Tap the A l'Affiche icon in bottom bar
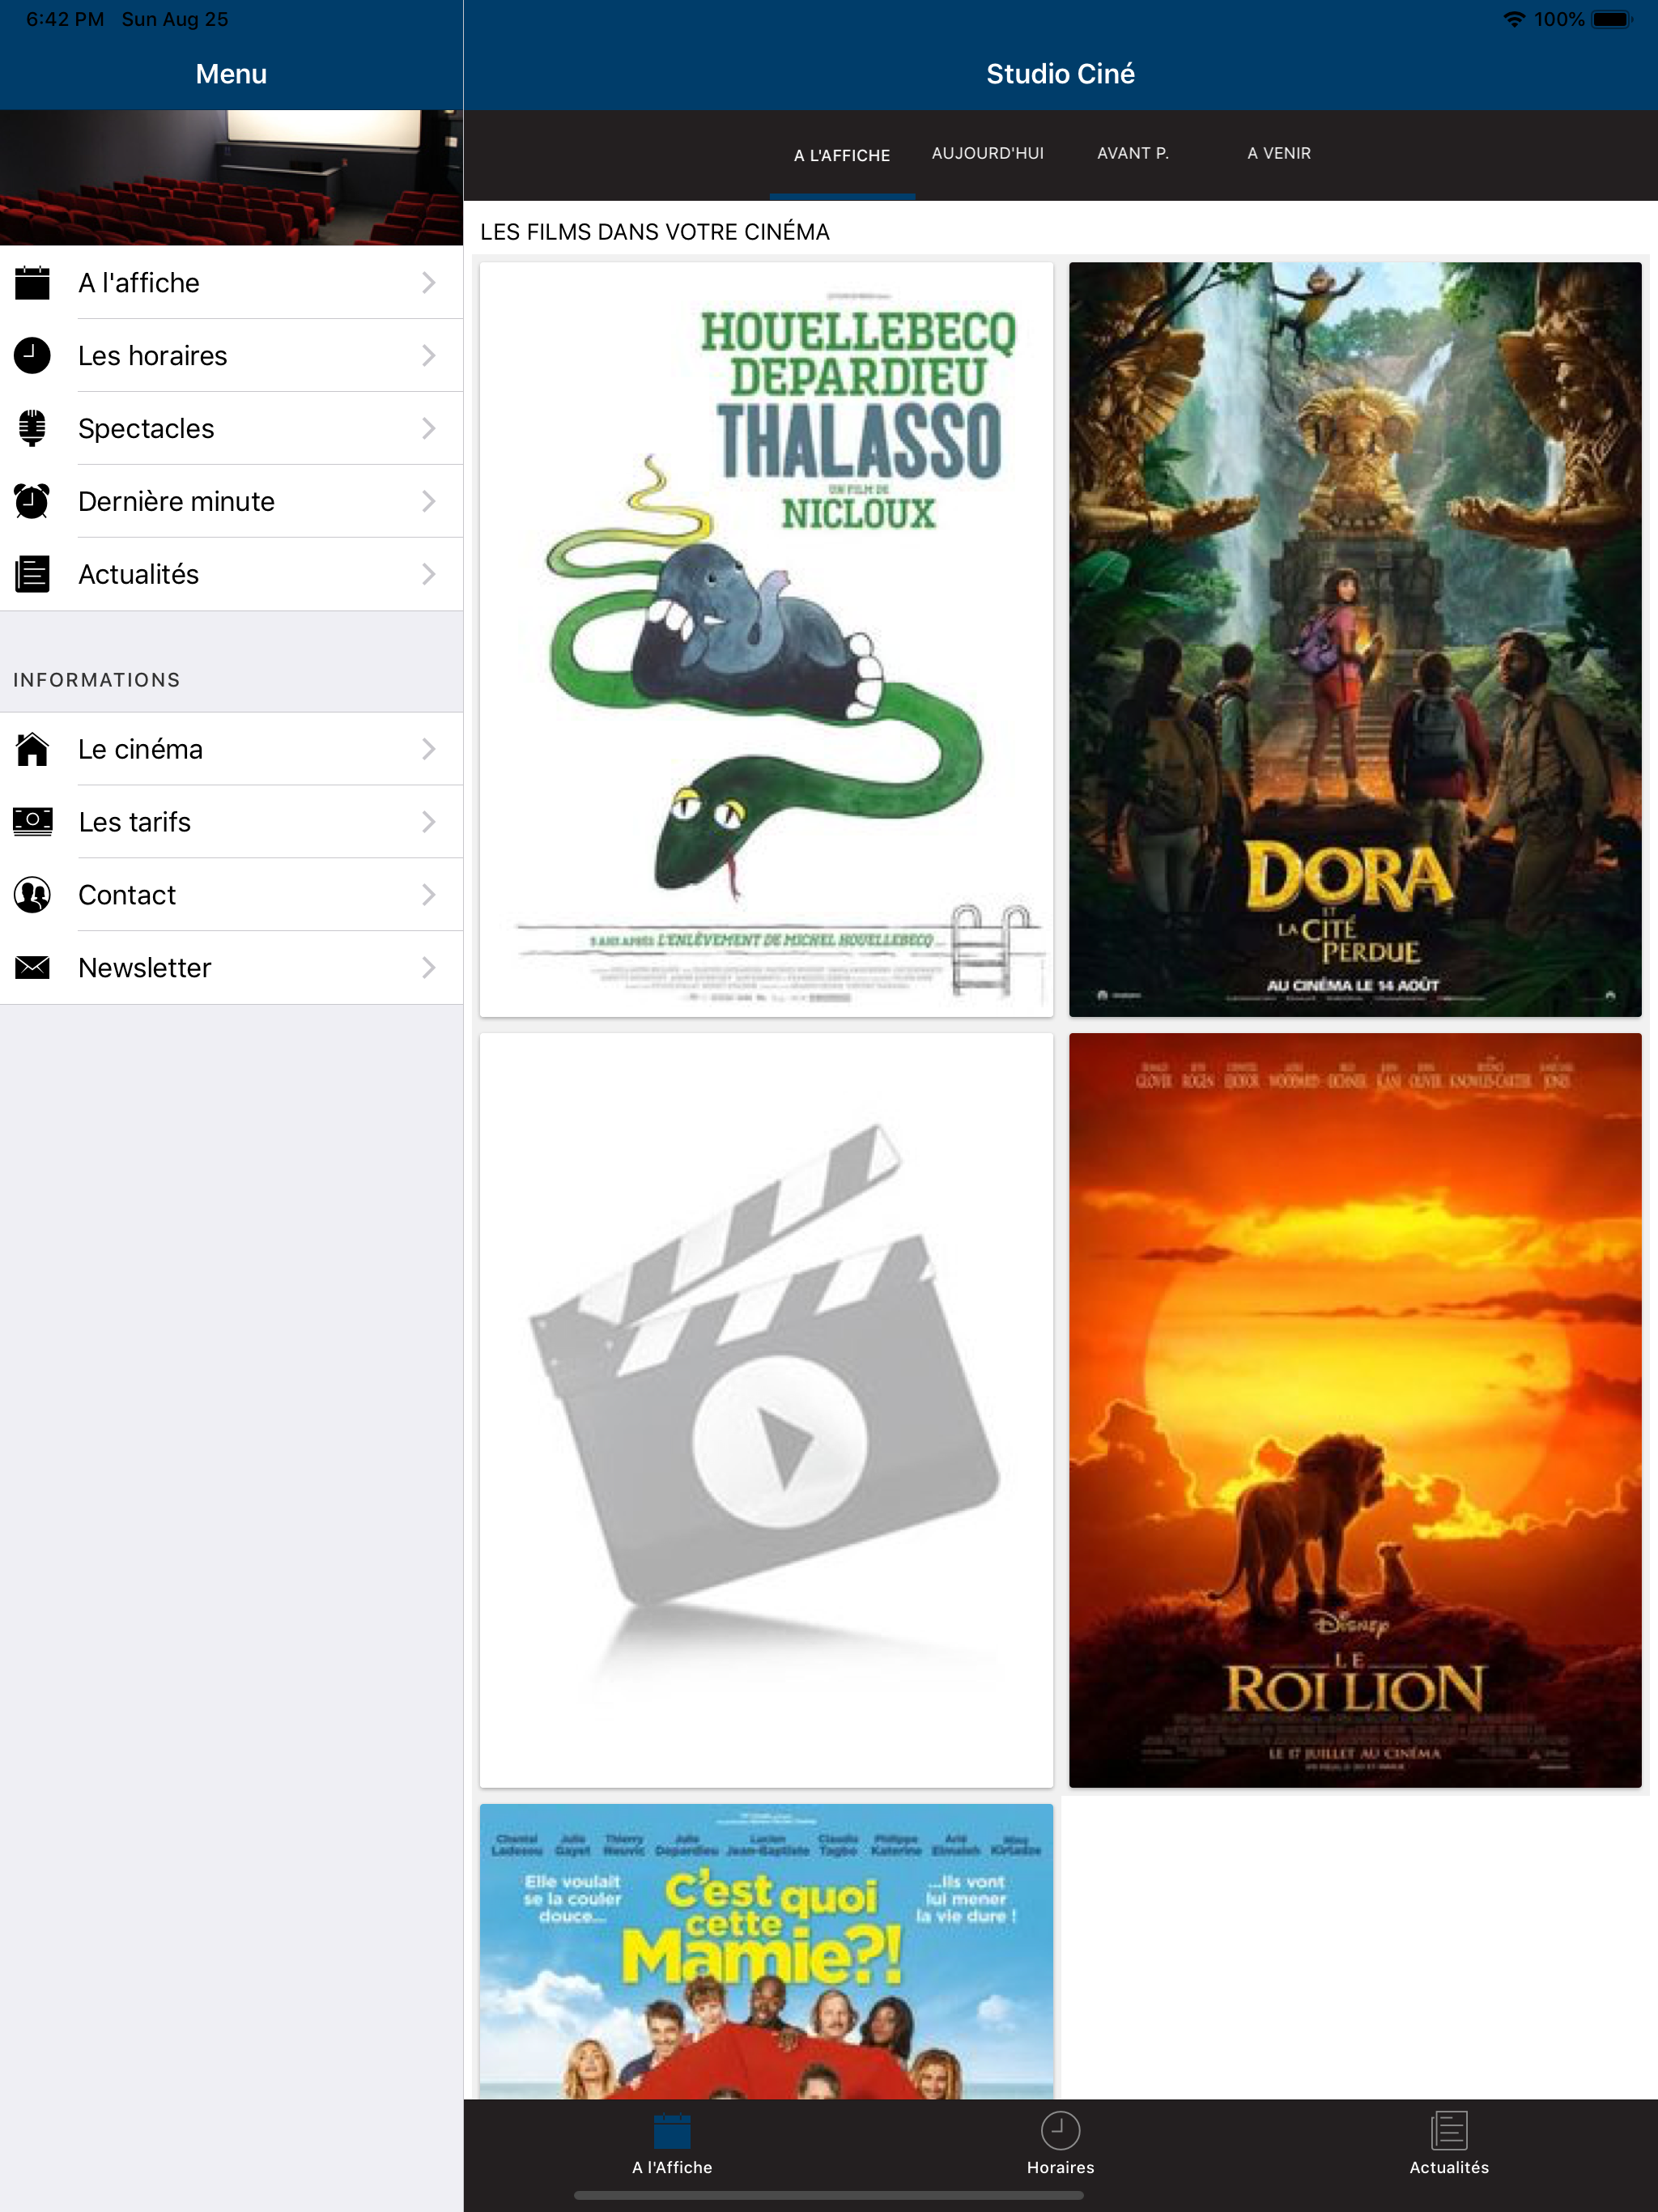This screenshot has height=2212, width=1658. tap(672, 2131)
